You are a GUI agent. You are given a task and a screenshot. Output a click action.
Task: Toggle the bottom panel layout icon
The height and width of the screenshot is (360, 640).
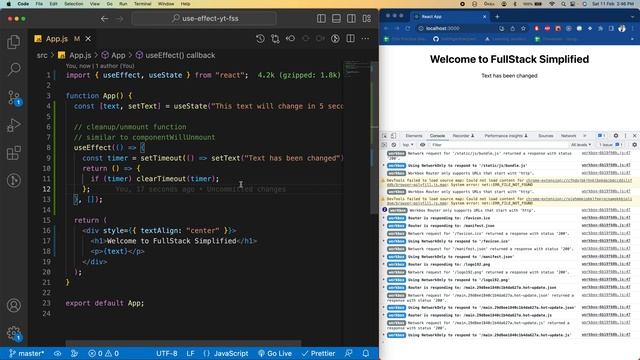coord(336,18)
